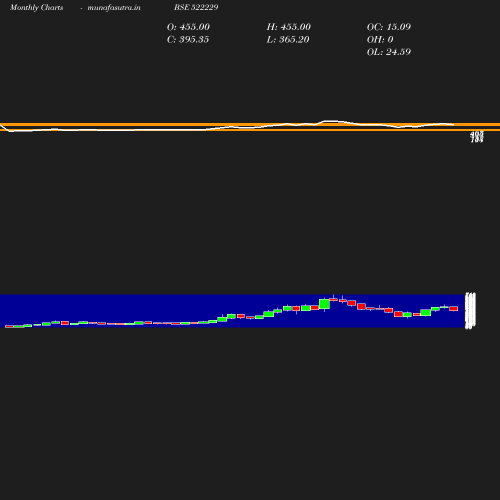500x500 pixels.
Task: Click the first red candlestick at far left
Action: 9,326
